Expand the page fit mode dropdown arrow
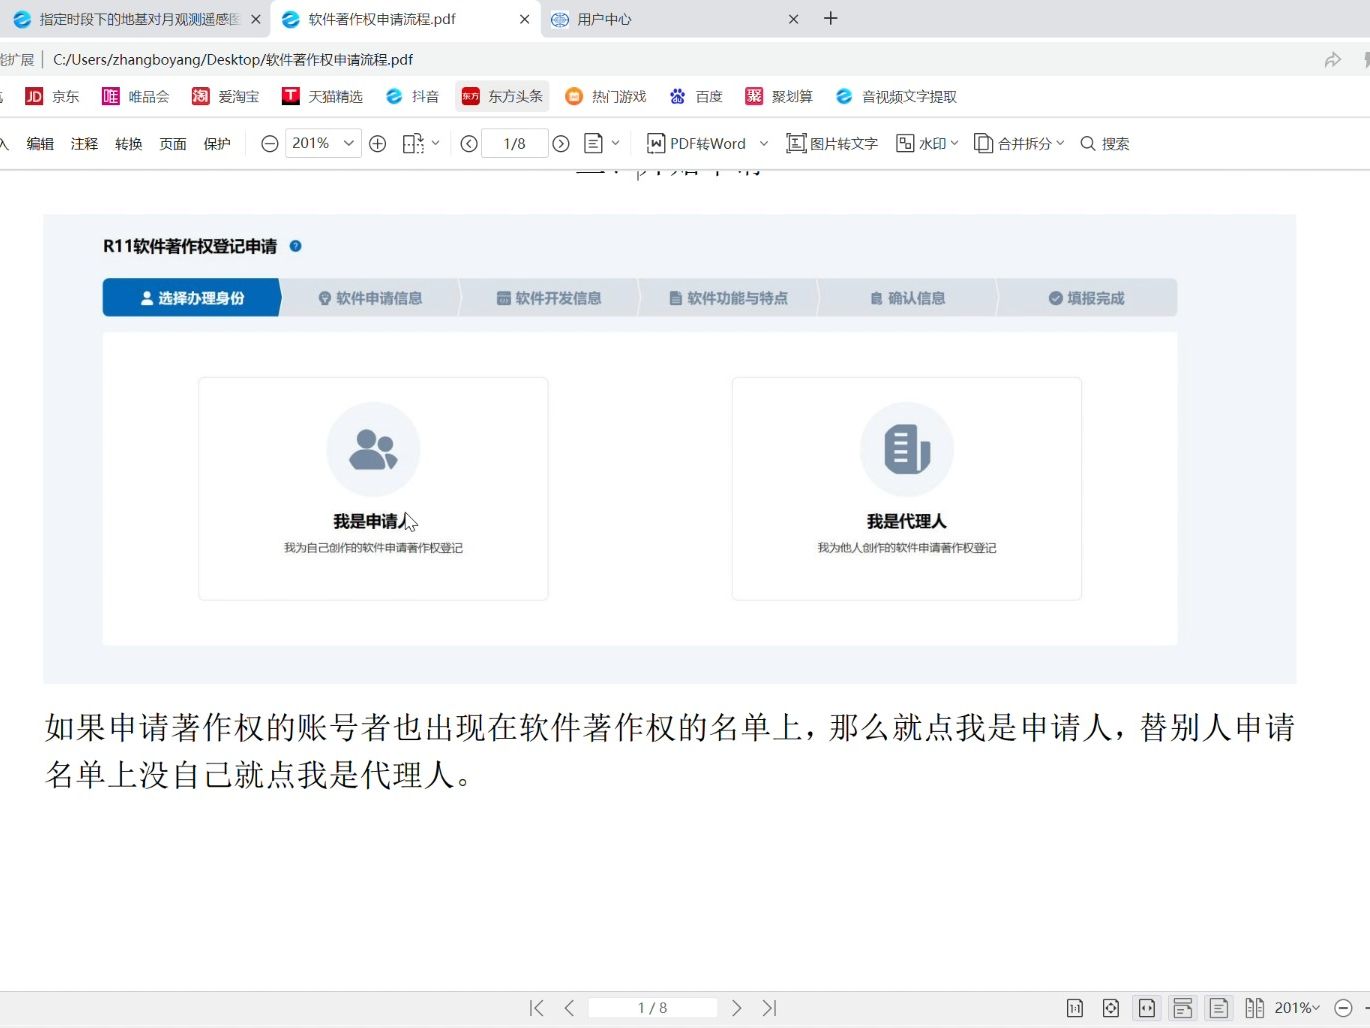1370x1028 pixels. [x=435, y=144]
